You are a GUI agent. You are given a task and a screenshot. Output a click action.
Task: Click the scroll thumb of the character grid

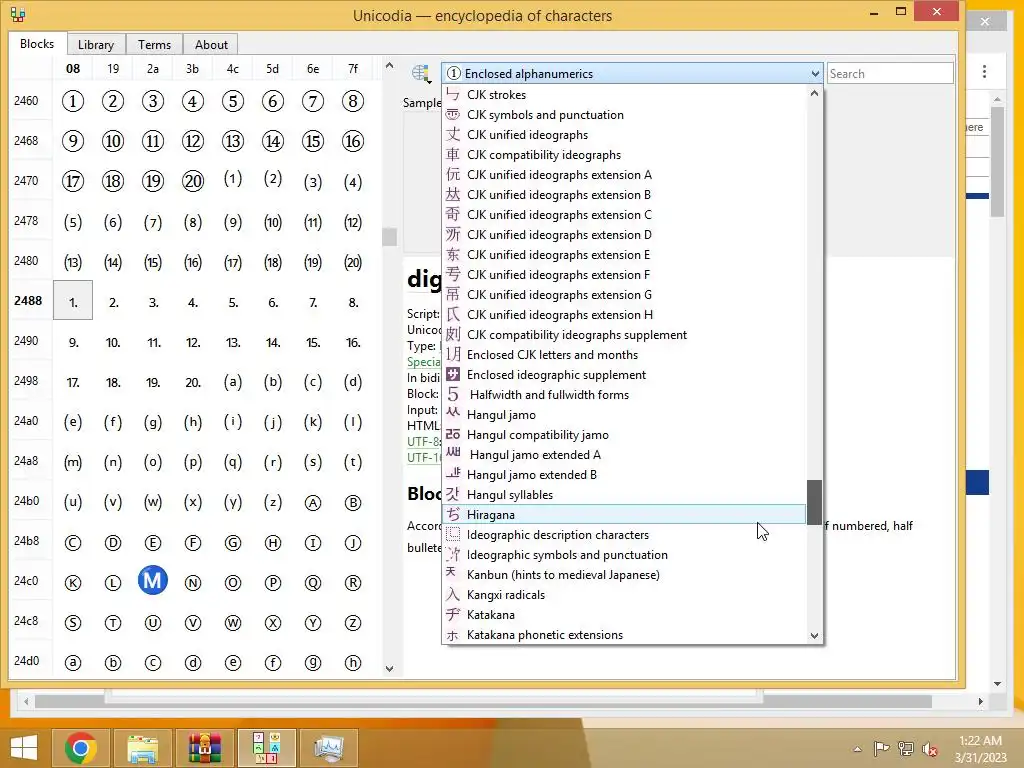tap(389, 236)
